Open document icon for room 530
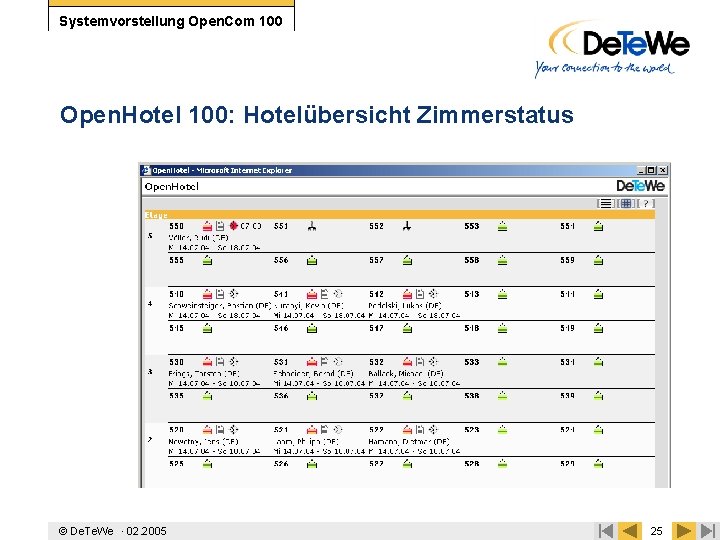720x540 pixels. click(x=220, y=362)
